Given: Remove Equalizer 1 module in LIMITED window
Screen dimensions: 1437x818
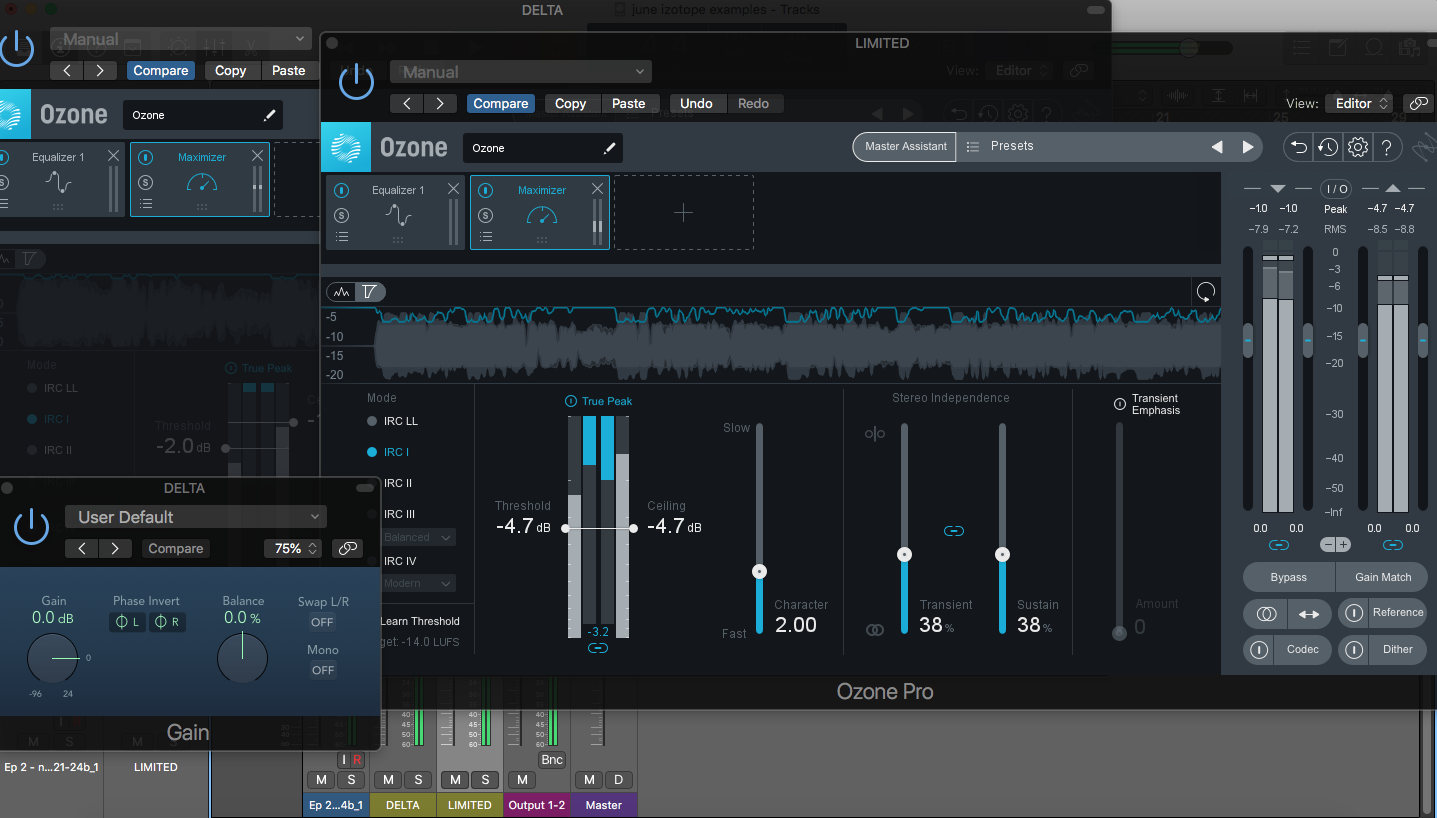Looking at the screenshot, I should tap(454, 189).
